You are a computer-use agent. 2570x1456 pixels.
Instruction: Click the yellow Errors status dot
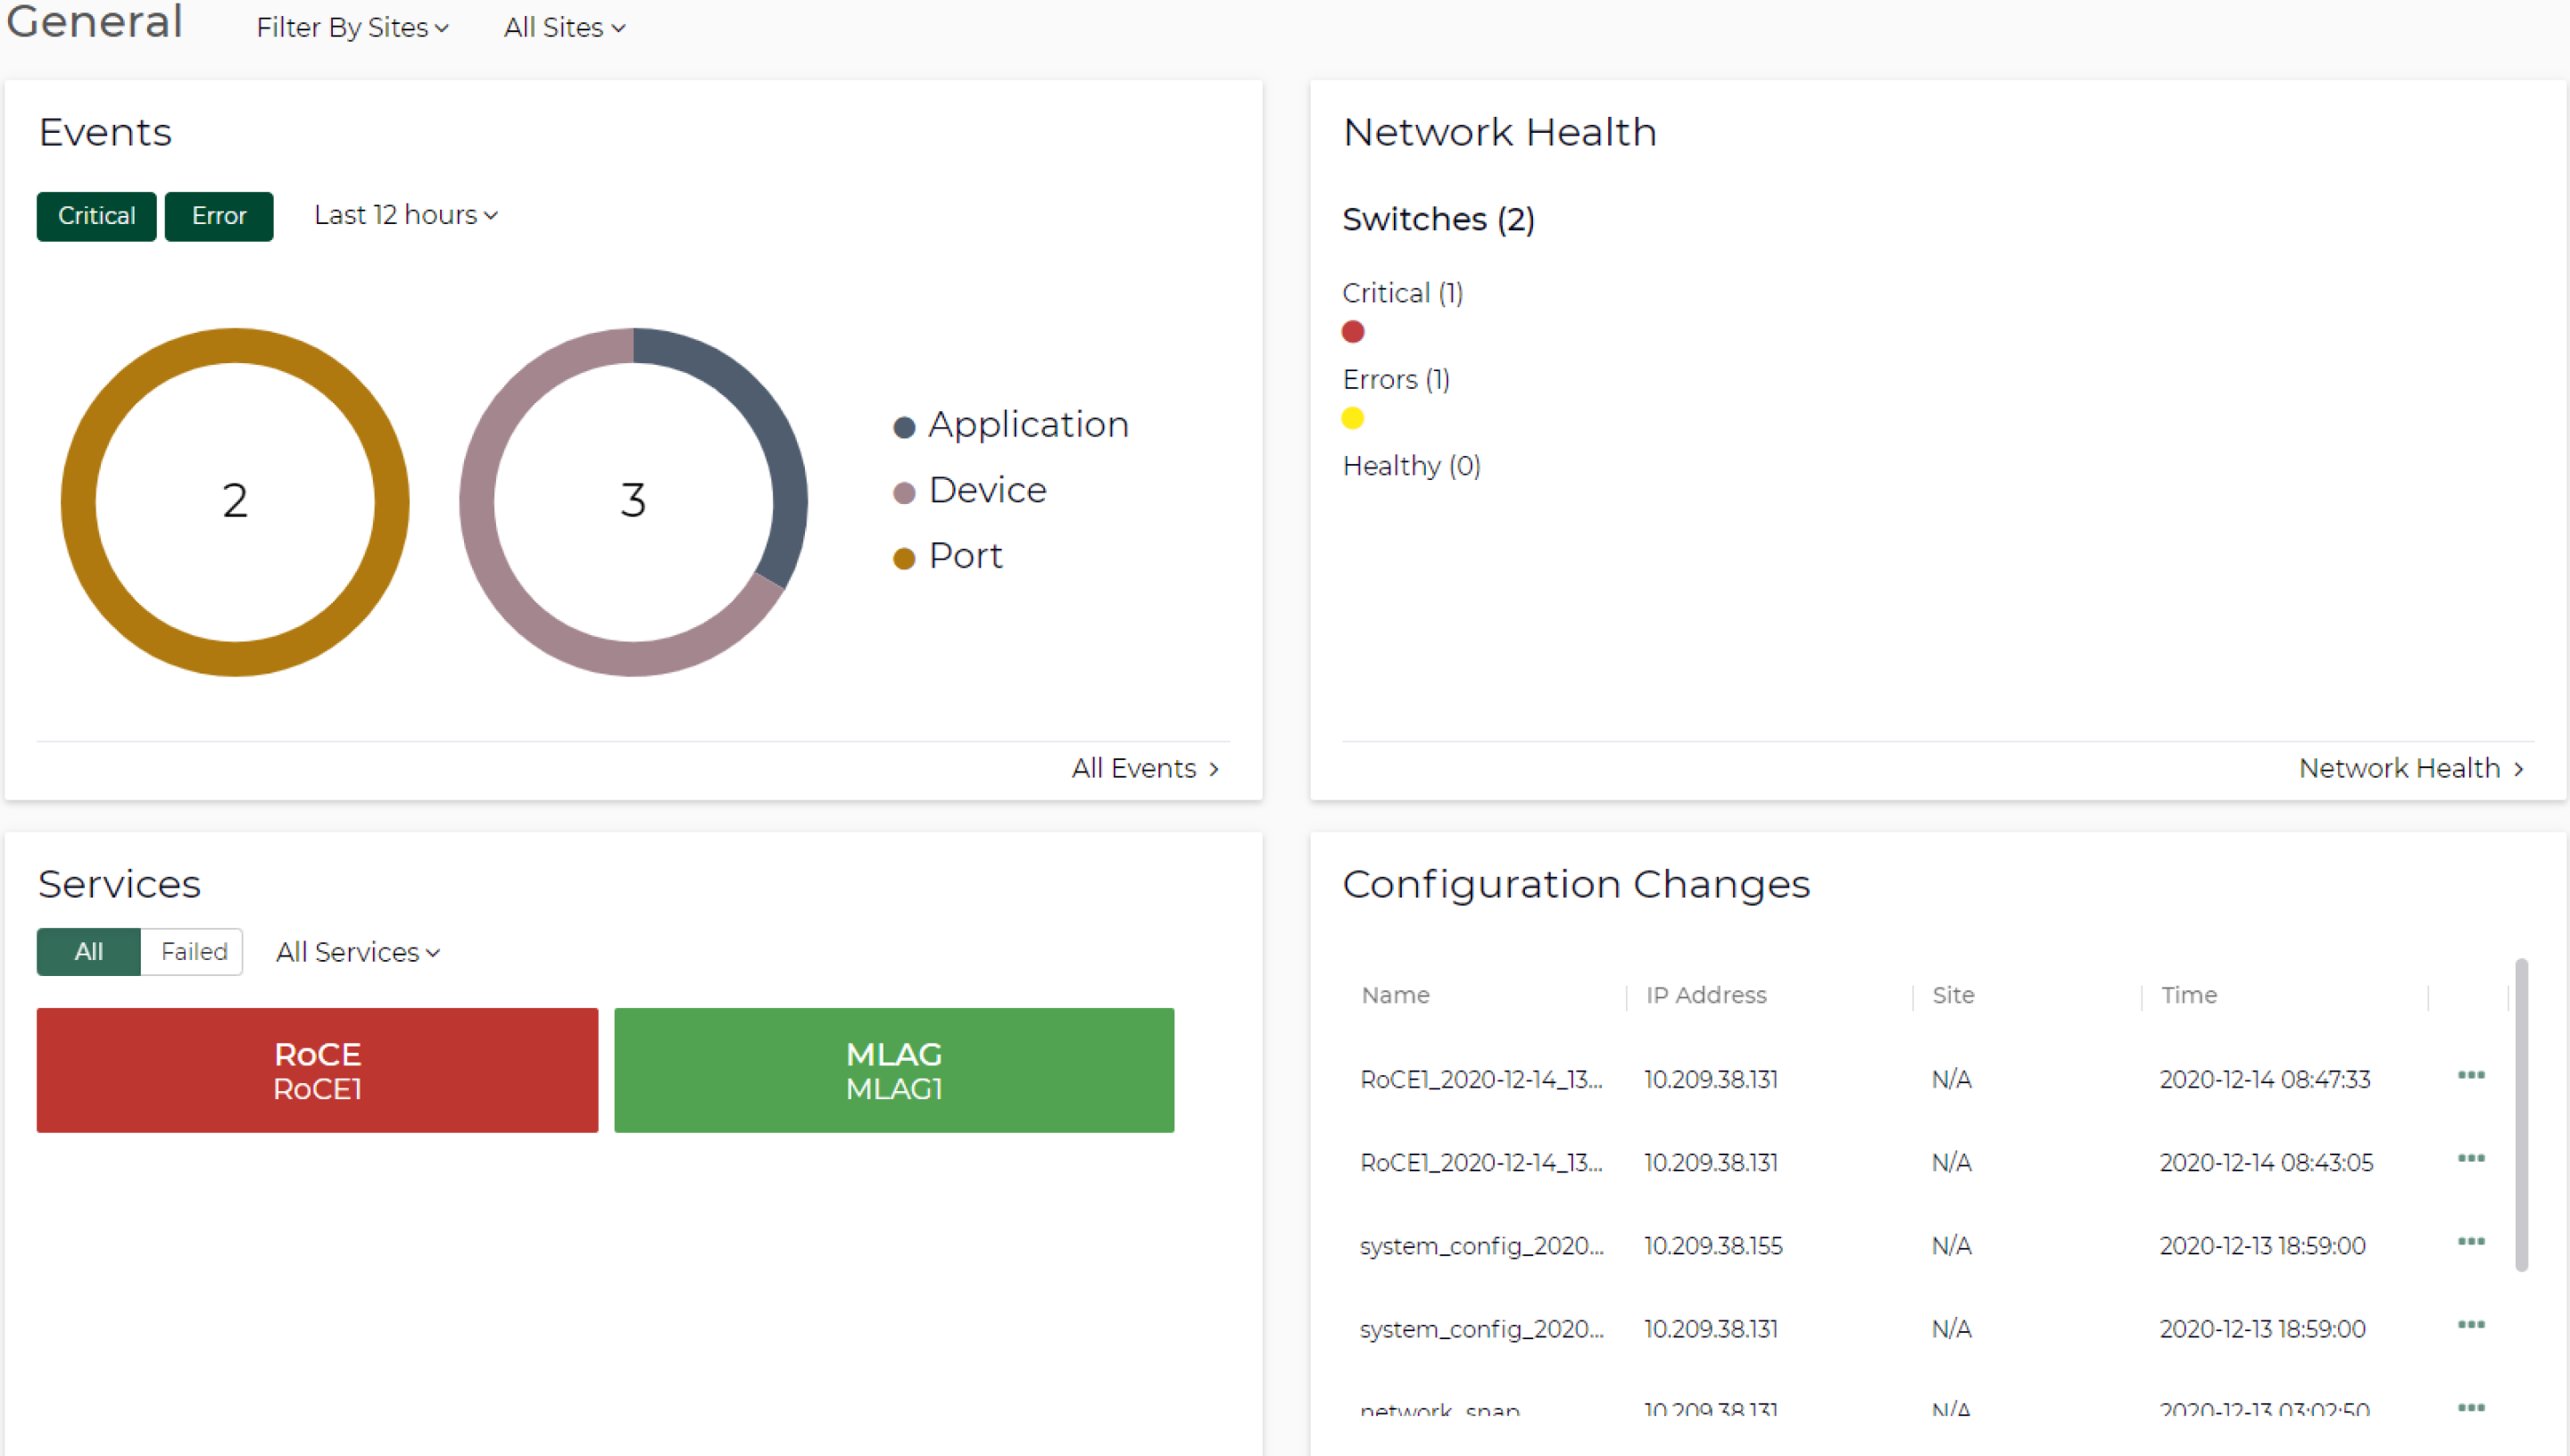(x=1353, y=418)
